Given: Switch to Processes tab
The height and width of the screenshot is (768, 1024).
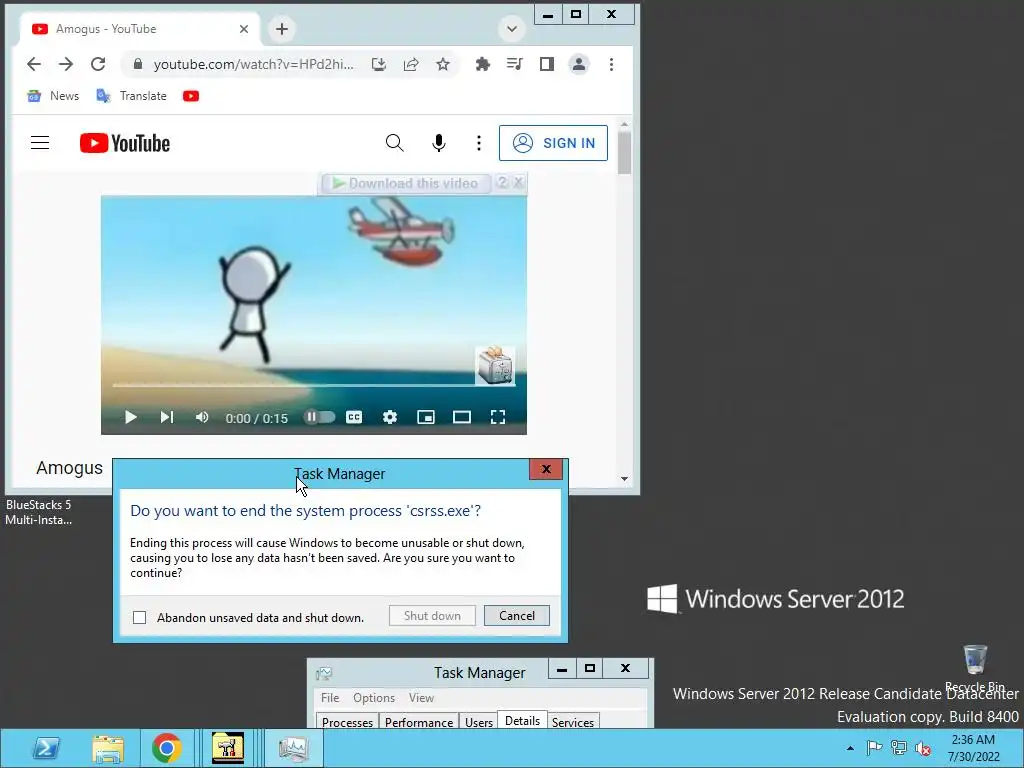Looking at the screenshot, I should click(x=347, y=722).
